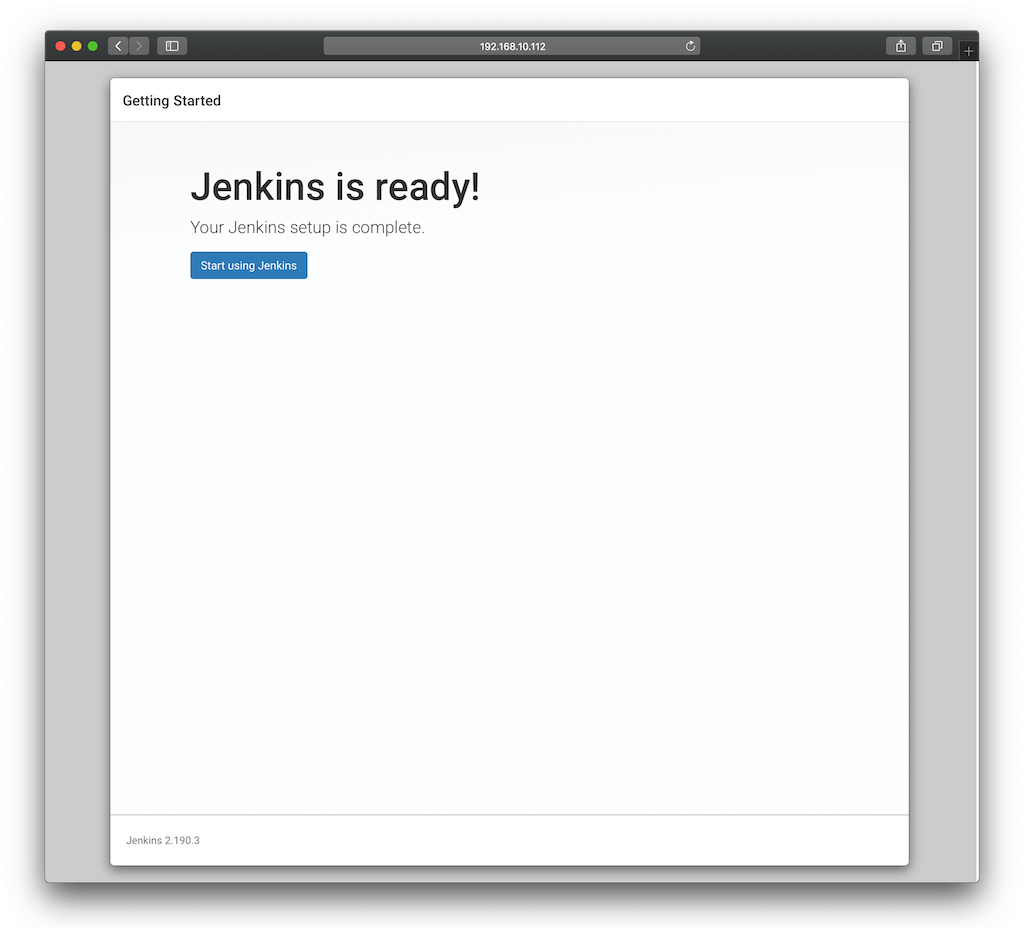Reload the page with the refresh icon
This screenshot has width=1024, height=942.
click(690, 46)
